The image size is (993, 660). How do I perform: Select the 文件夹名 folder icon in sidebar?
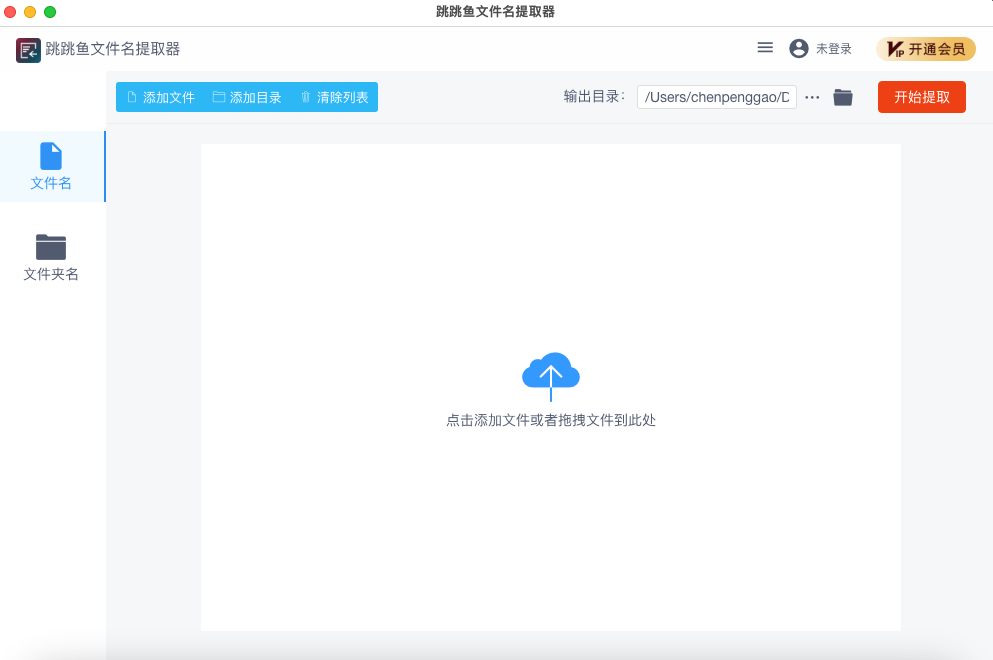click(51, 247)
